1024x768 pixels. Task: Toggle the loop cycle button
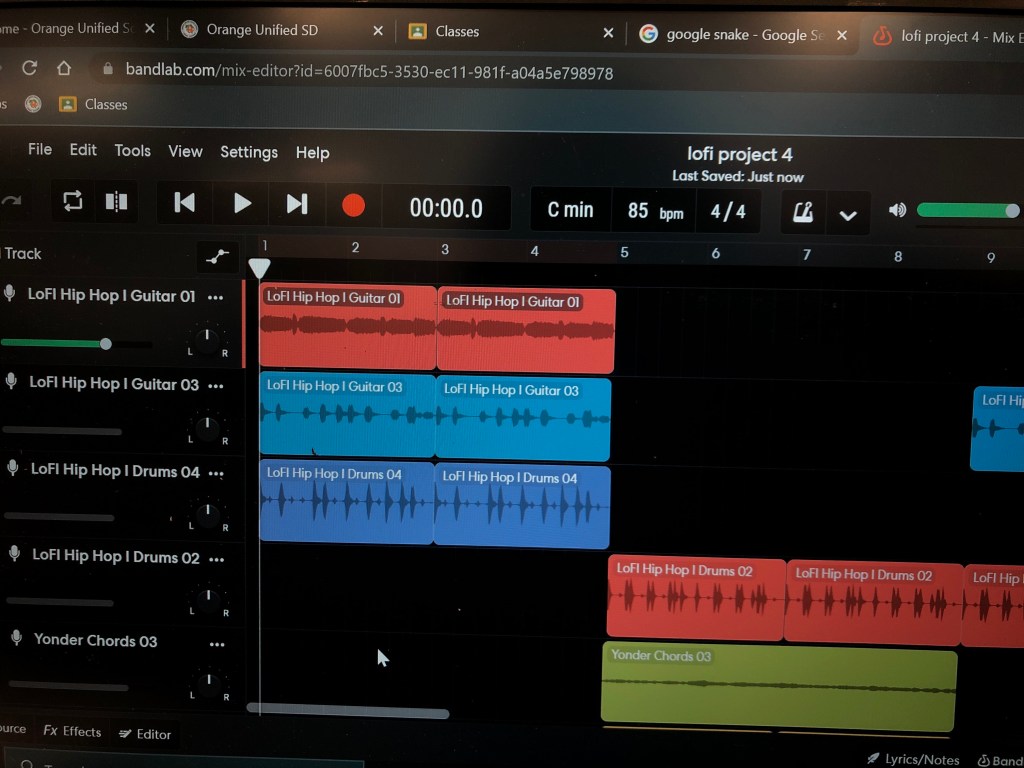tap(73, 201)
